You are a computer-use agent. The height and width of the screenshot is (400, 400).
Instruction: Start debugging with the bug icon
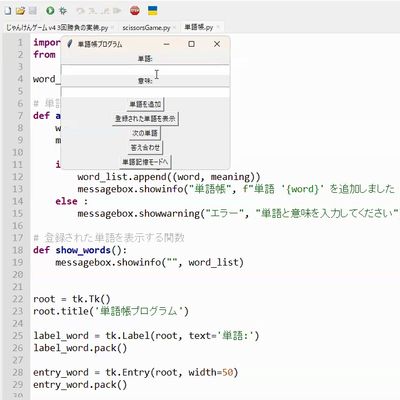pyautogui.click(x=63, y=11)
